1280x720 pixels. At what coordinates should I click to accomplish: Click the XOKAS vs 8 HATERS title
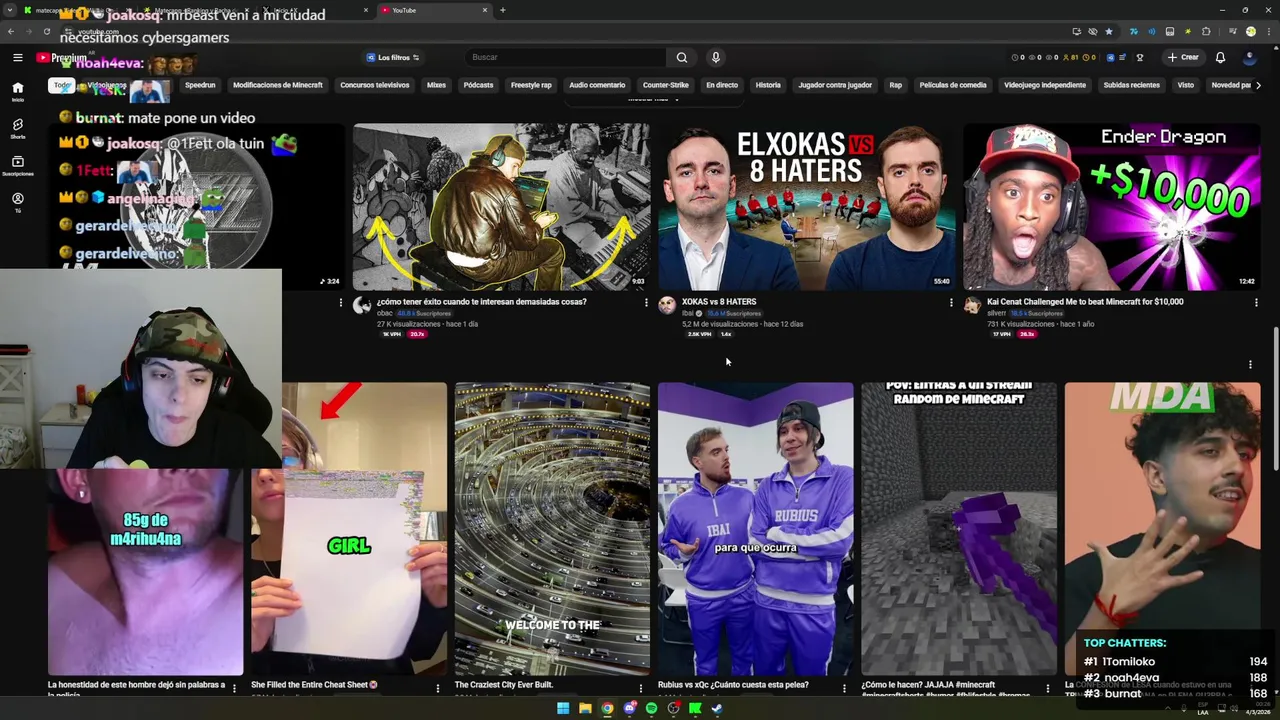(x=719, y=301)
